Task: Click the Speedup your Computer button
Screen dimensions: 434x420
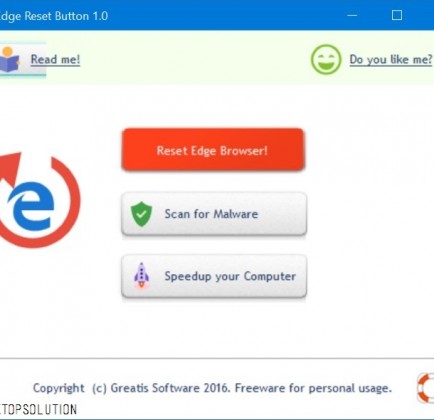Action: 214,276
